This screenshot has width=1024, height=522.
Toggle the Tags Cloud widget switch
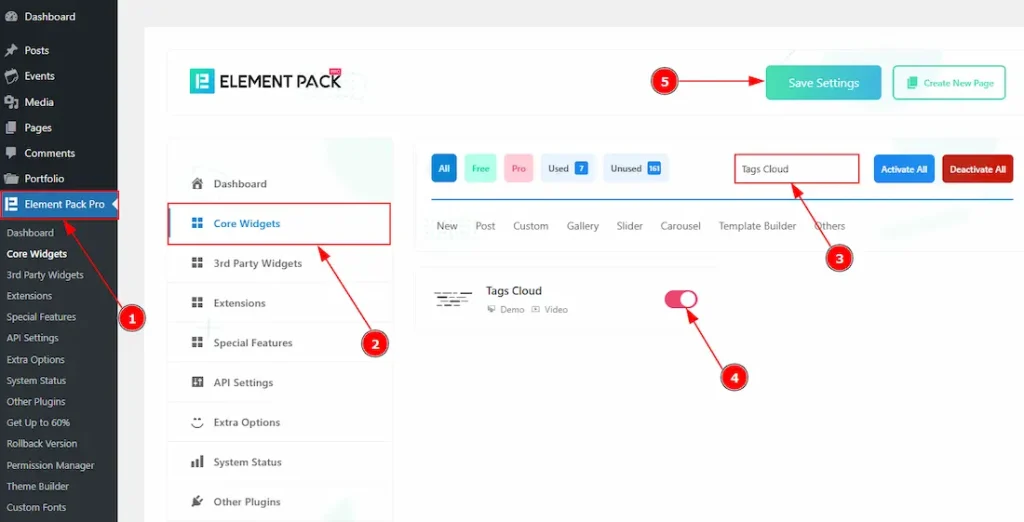click(x=681, y=299)
